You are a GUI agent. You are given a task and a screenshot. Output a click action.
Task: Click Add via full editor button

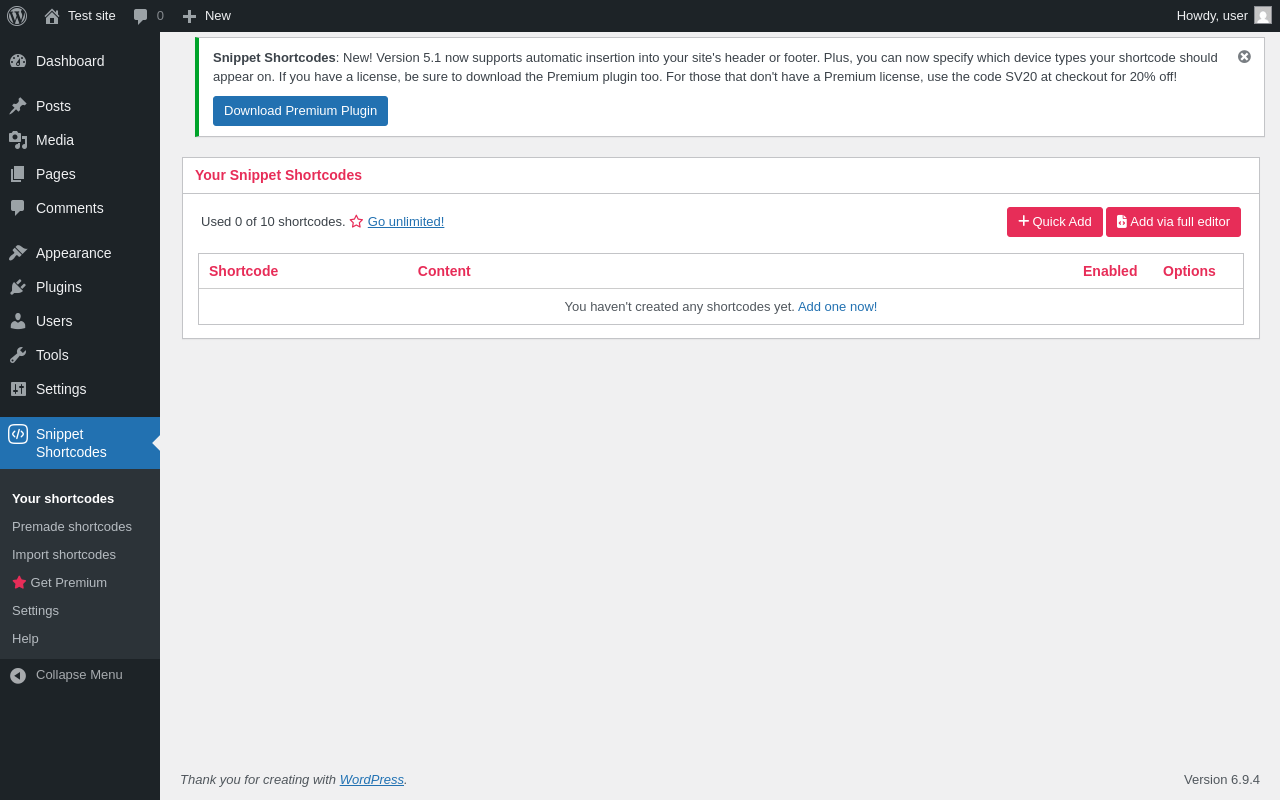(1173, 222)
